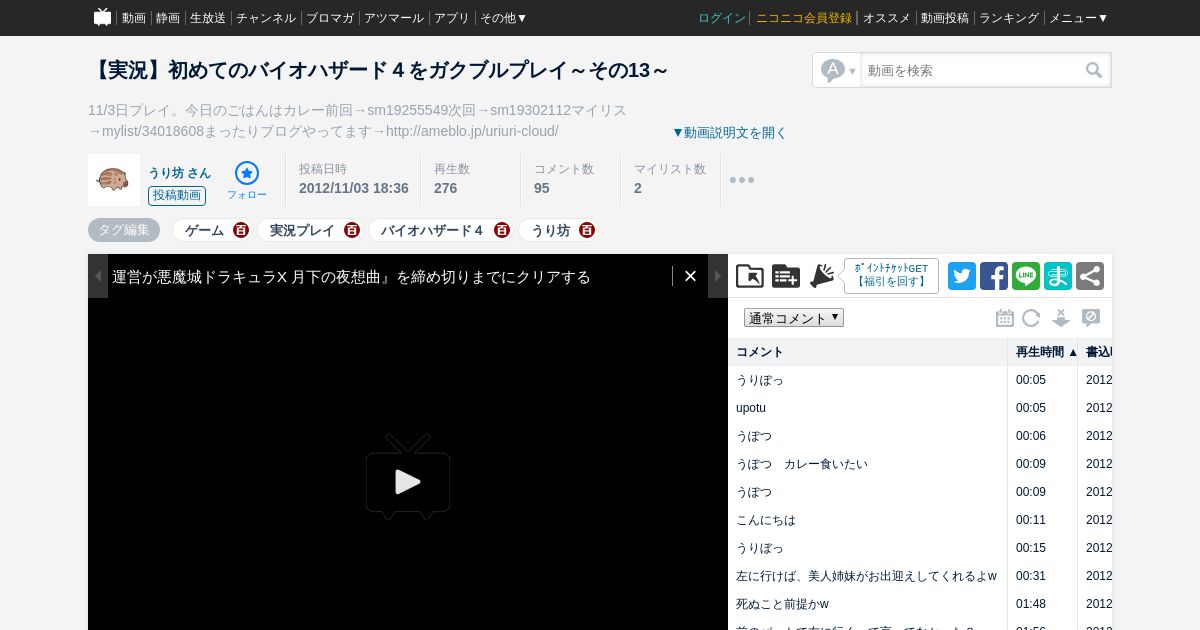Open the ランキング page
This screenshot has height=630, width=1200.
[1009, 18]
